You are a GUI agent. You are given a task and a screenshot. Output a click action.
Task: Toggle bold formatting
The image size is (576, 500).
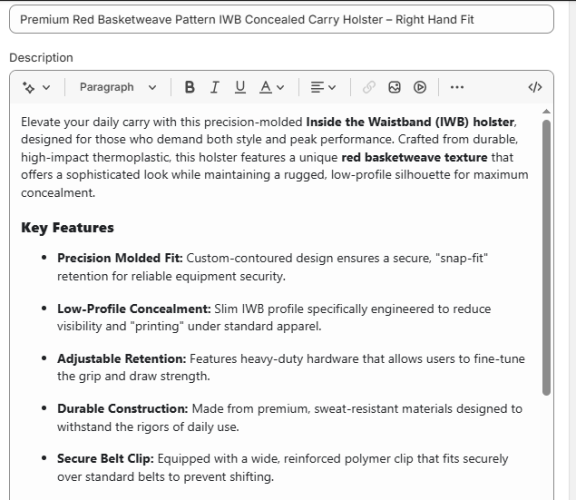(190, 87)
